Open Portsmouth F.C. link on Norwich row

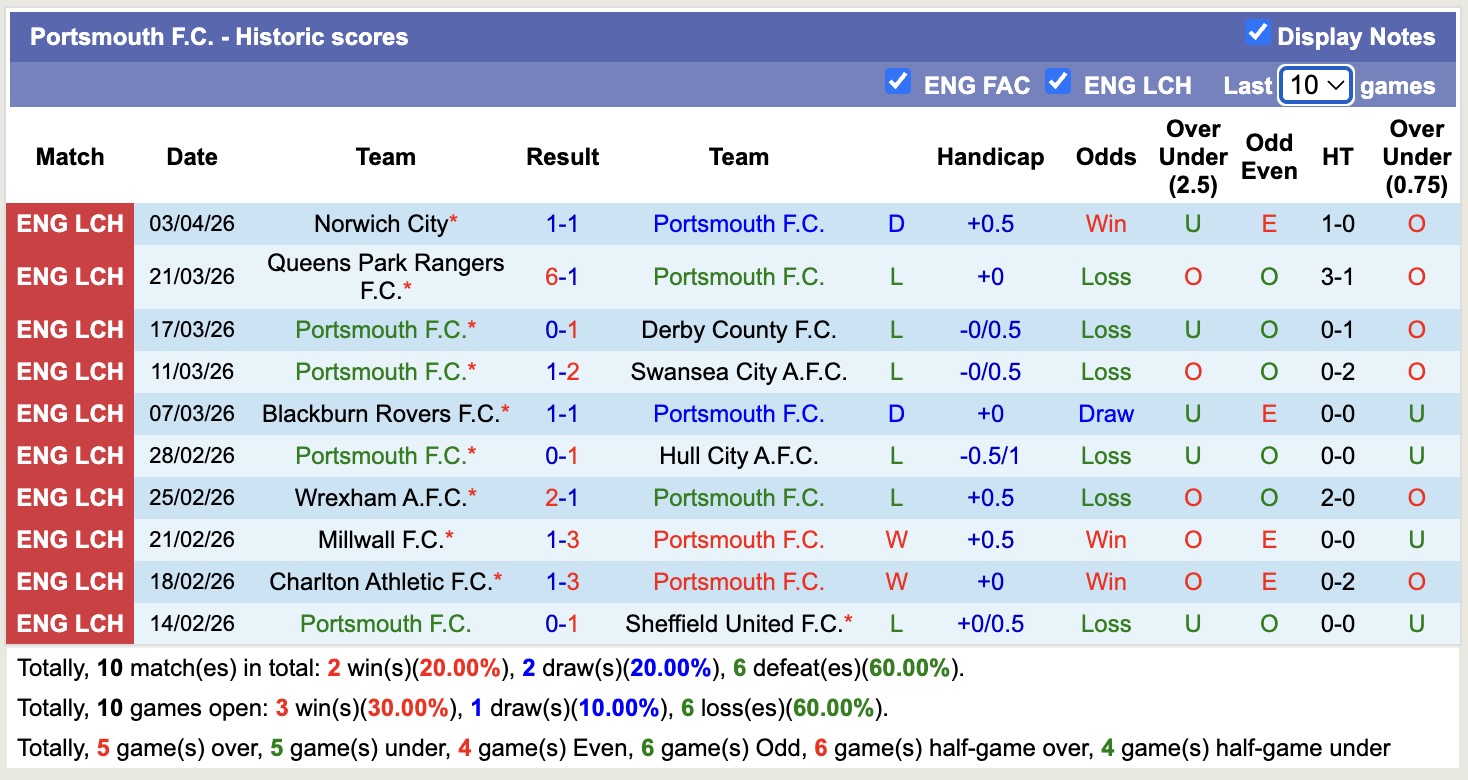tap(738, 224)
